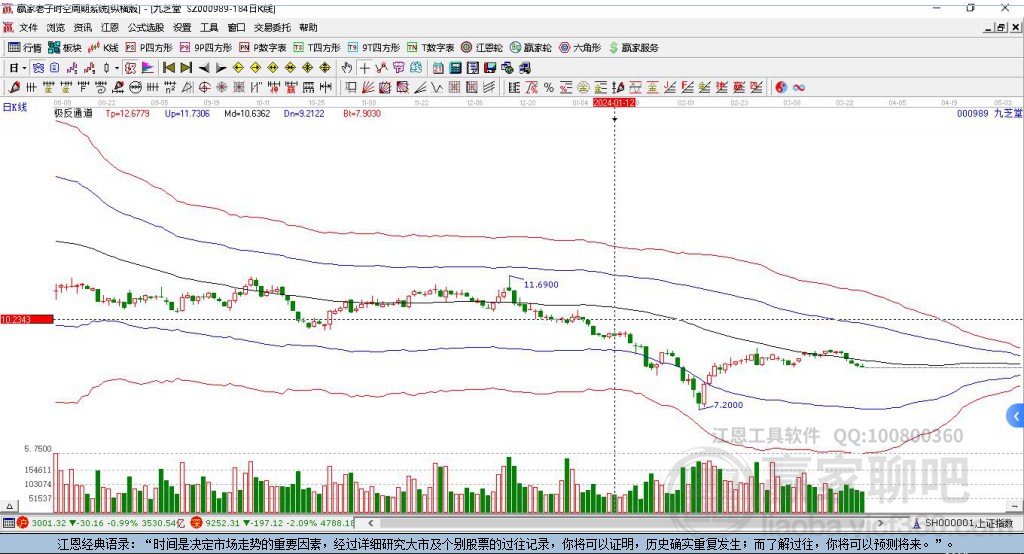The height and width of the screenshot is (554, 1024).
Task: Open the 江恩 menu
Action: pos(110,27)
